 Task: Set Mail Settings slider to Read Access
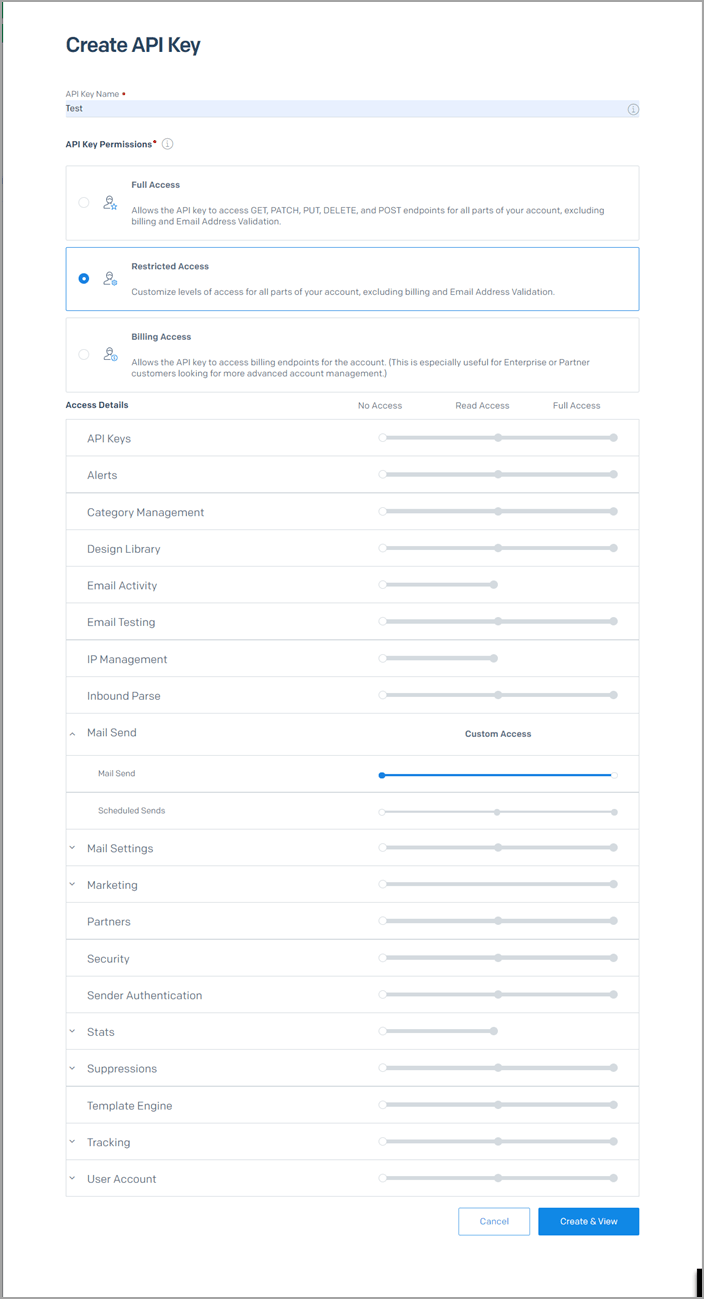pyautogui.click(x=498, y=847)
